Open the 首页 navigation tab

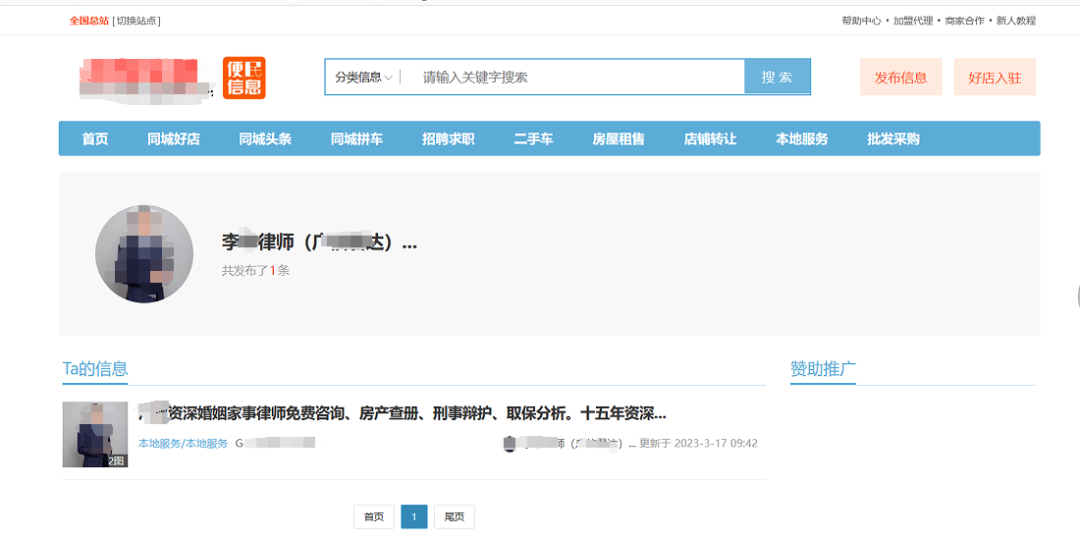click(x=95, y=139)
